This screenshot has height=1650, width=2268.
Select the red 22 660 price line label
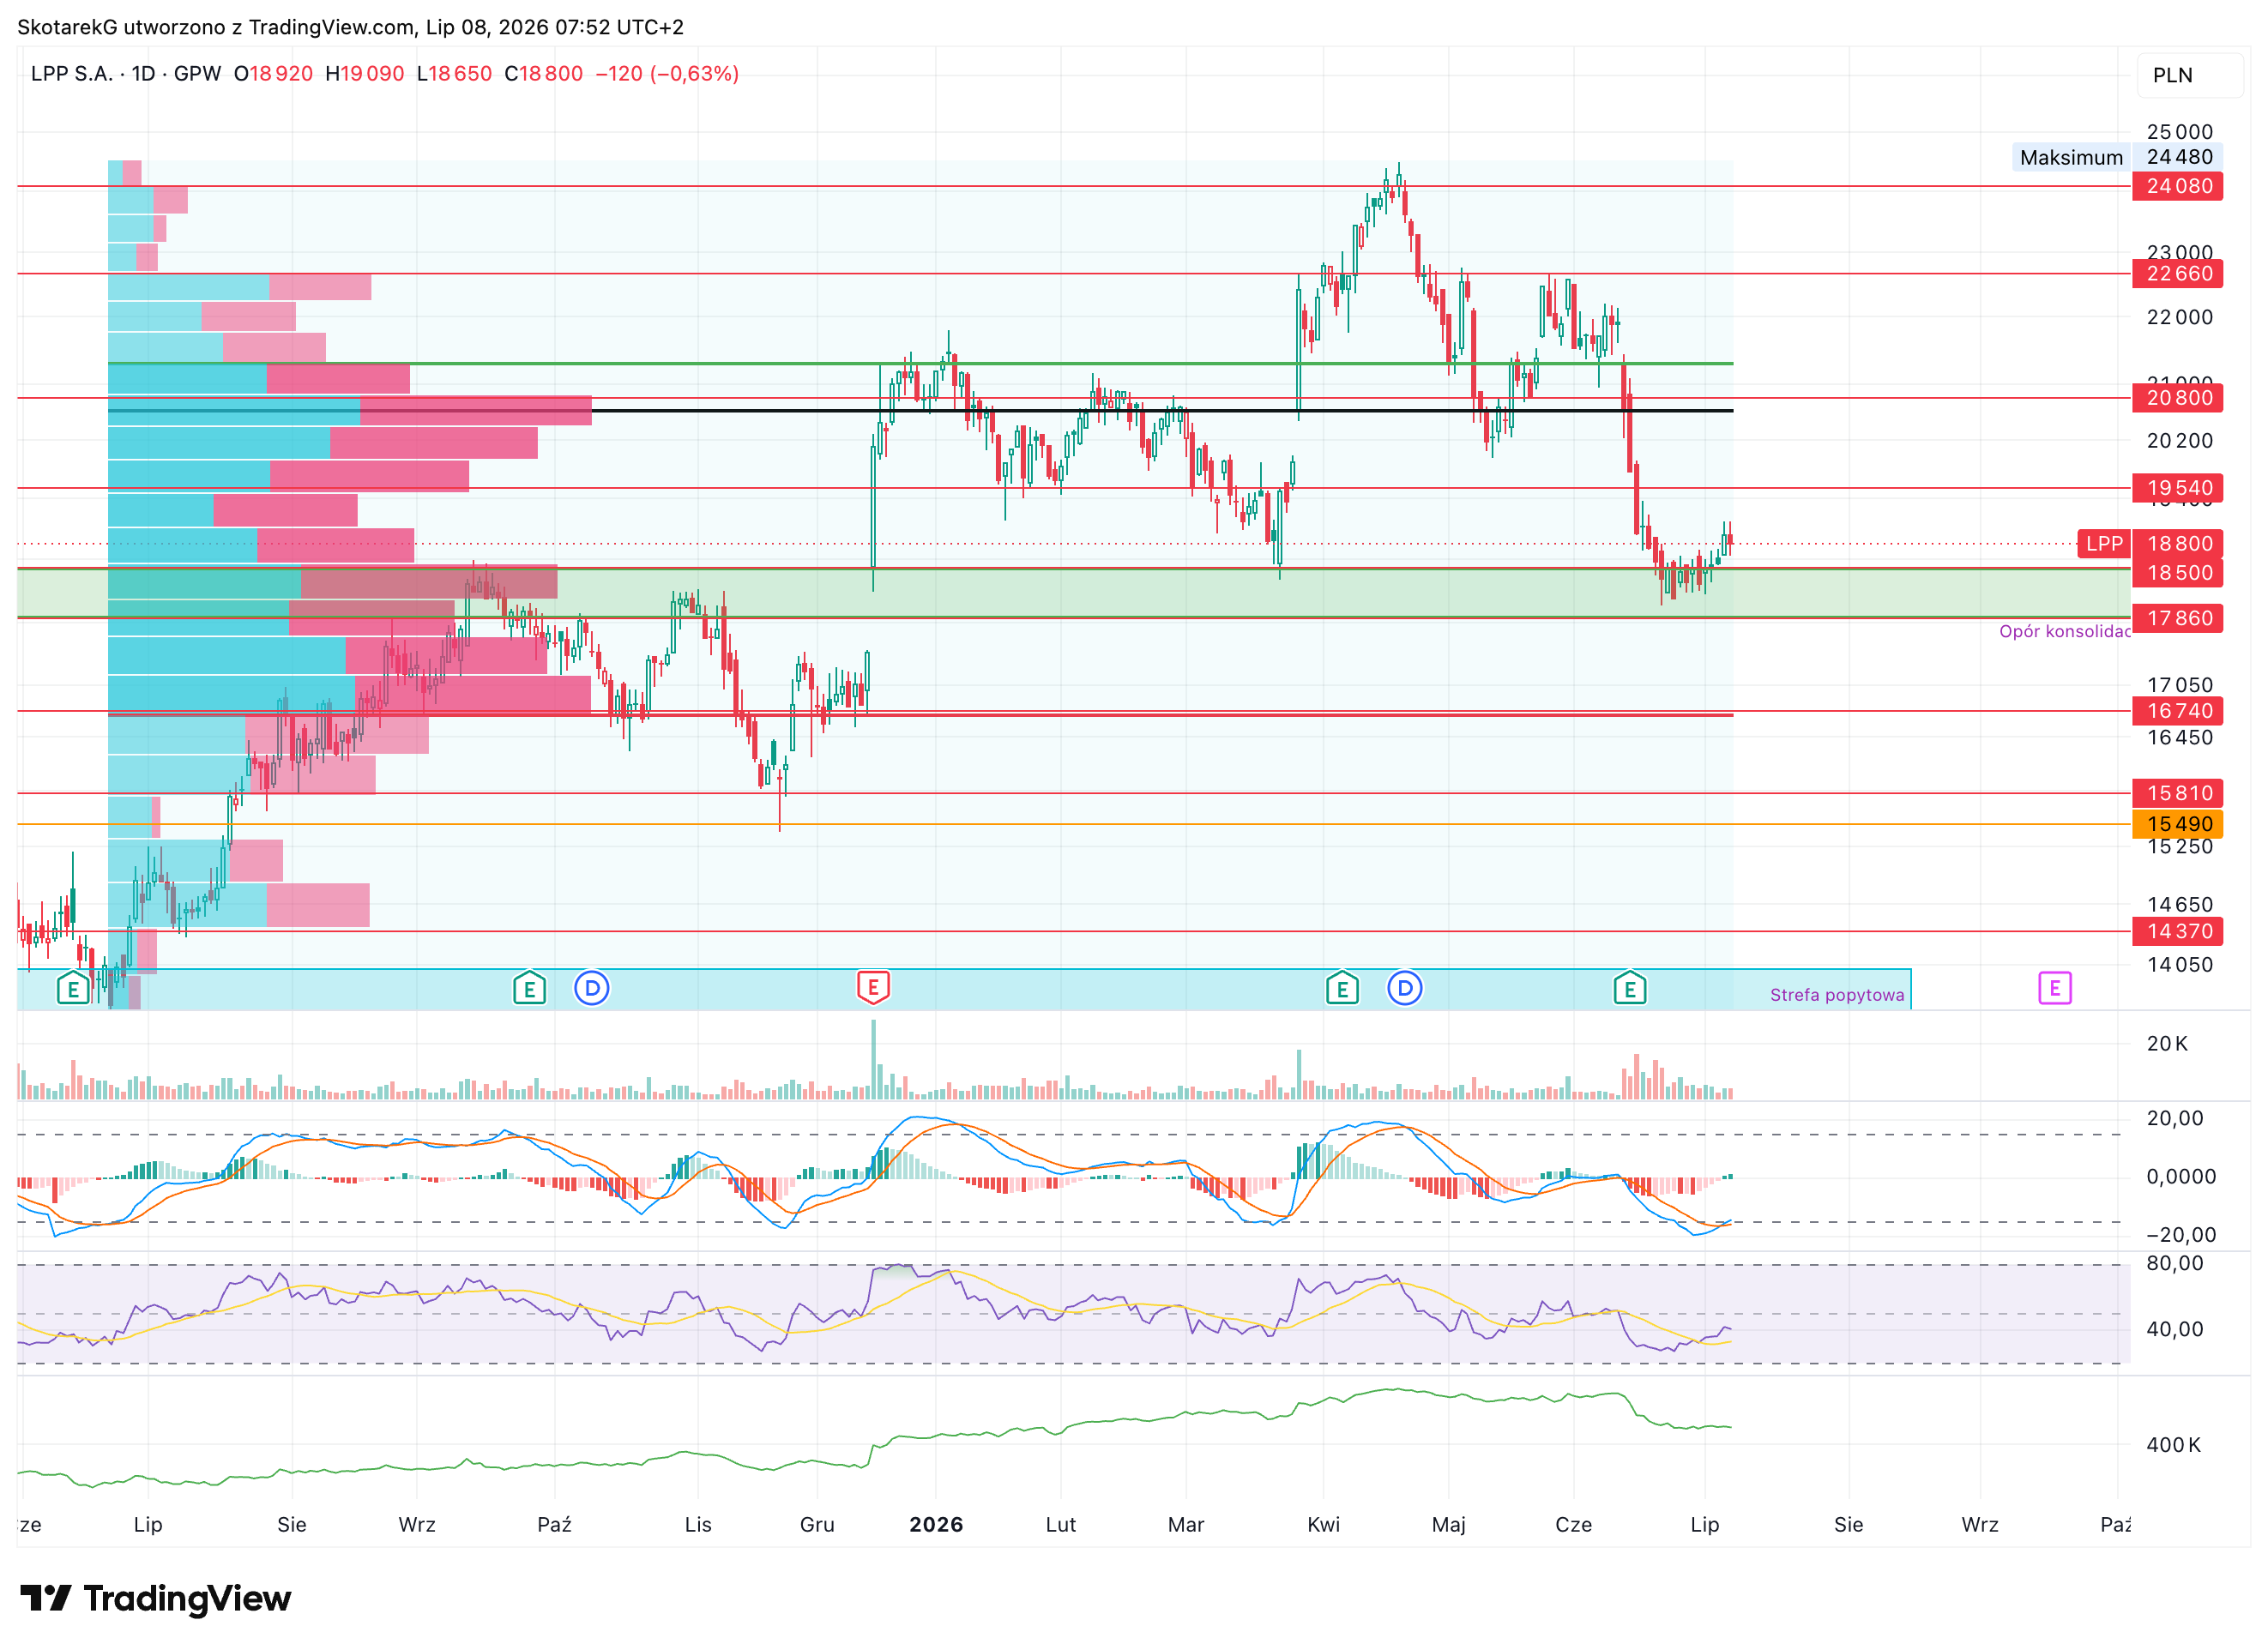coord(2177,274)
